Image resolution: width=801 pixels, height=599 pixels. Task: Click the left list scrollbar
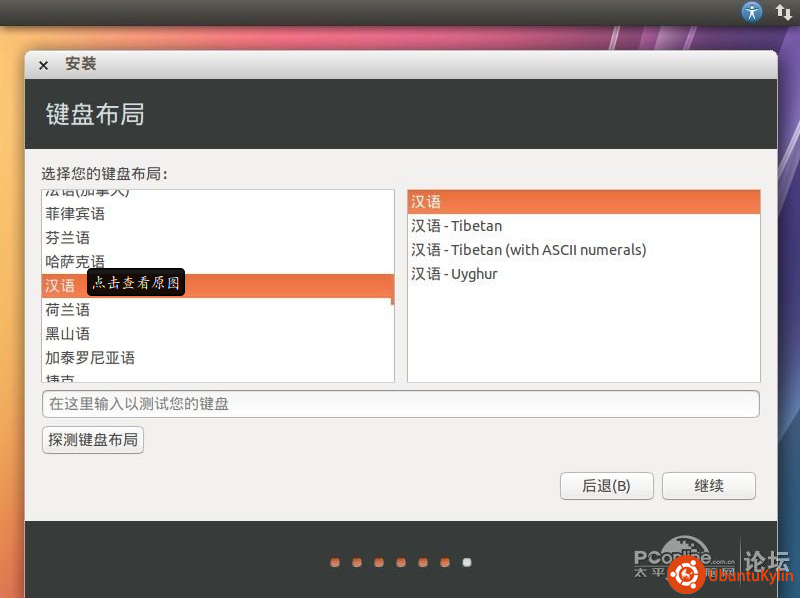click(392, 290)
